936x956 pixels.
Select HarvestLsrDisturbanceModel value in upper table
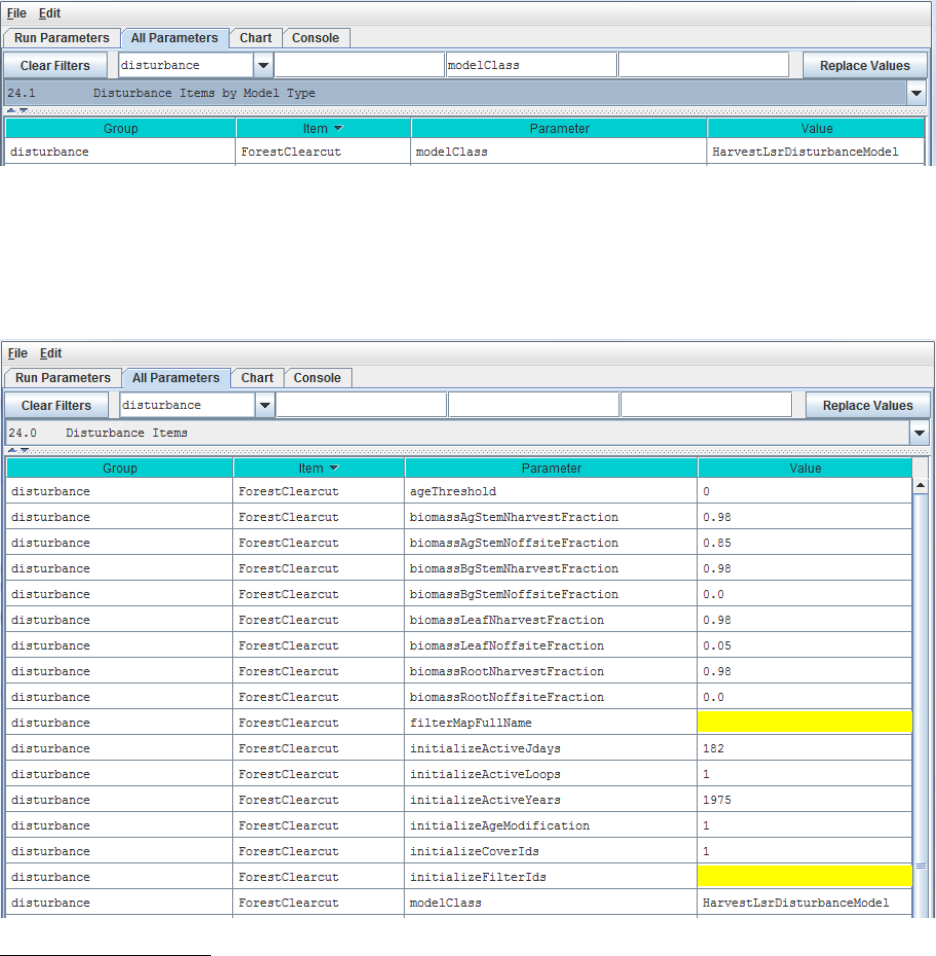point(815,152)
